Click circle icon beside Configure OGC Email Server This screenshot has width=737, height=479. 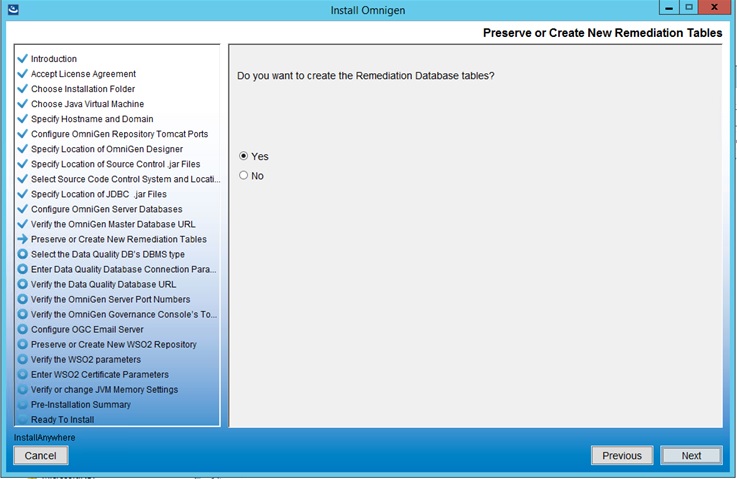pos(23,329)
